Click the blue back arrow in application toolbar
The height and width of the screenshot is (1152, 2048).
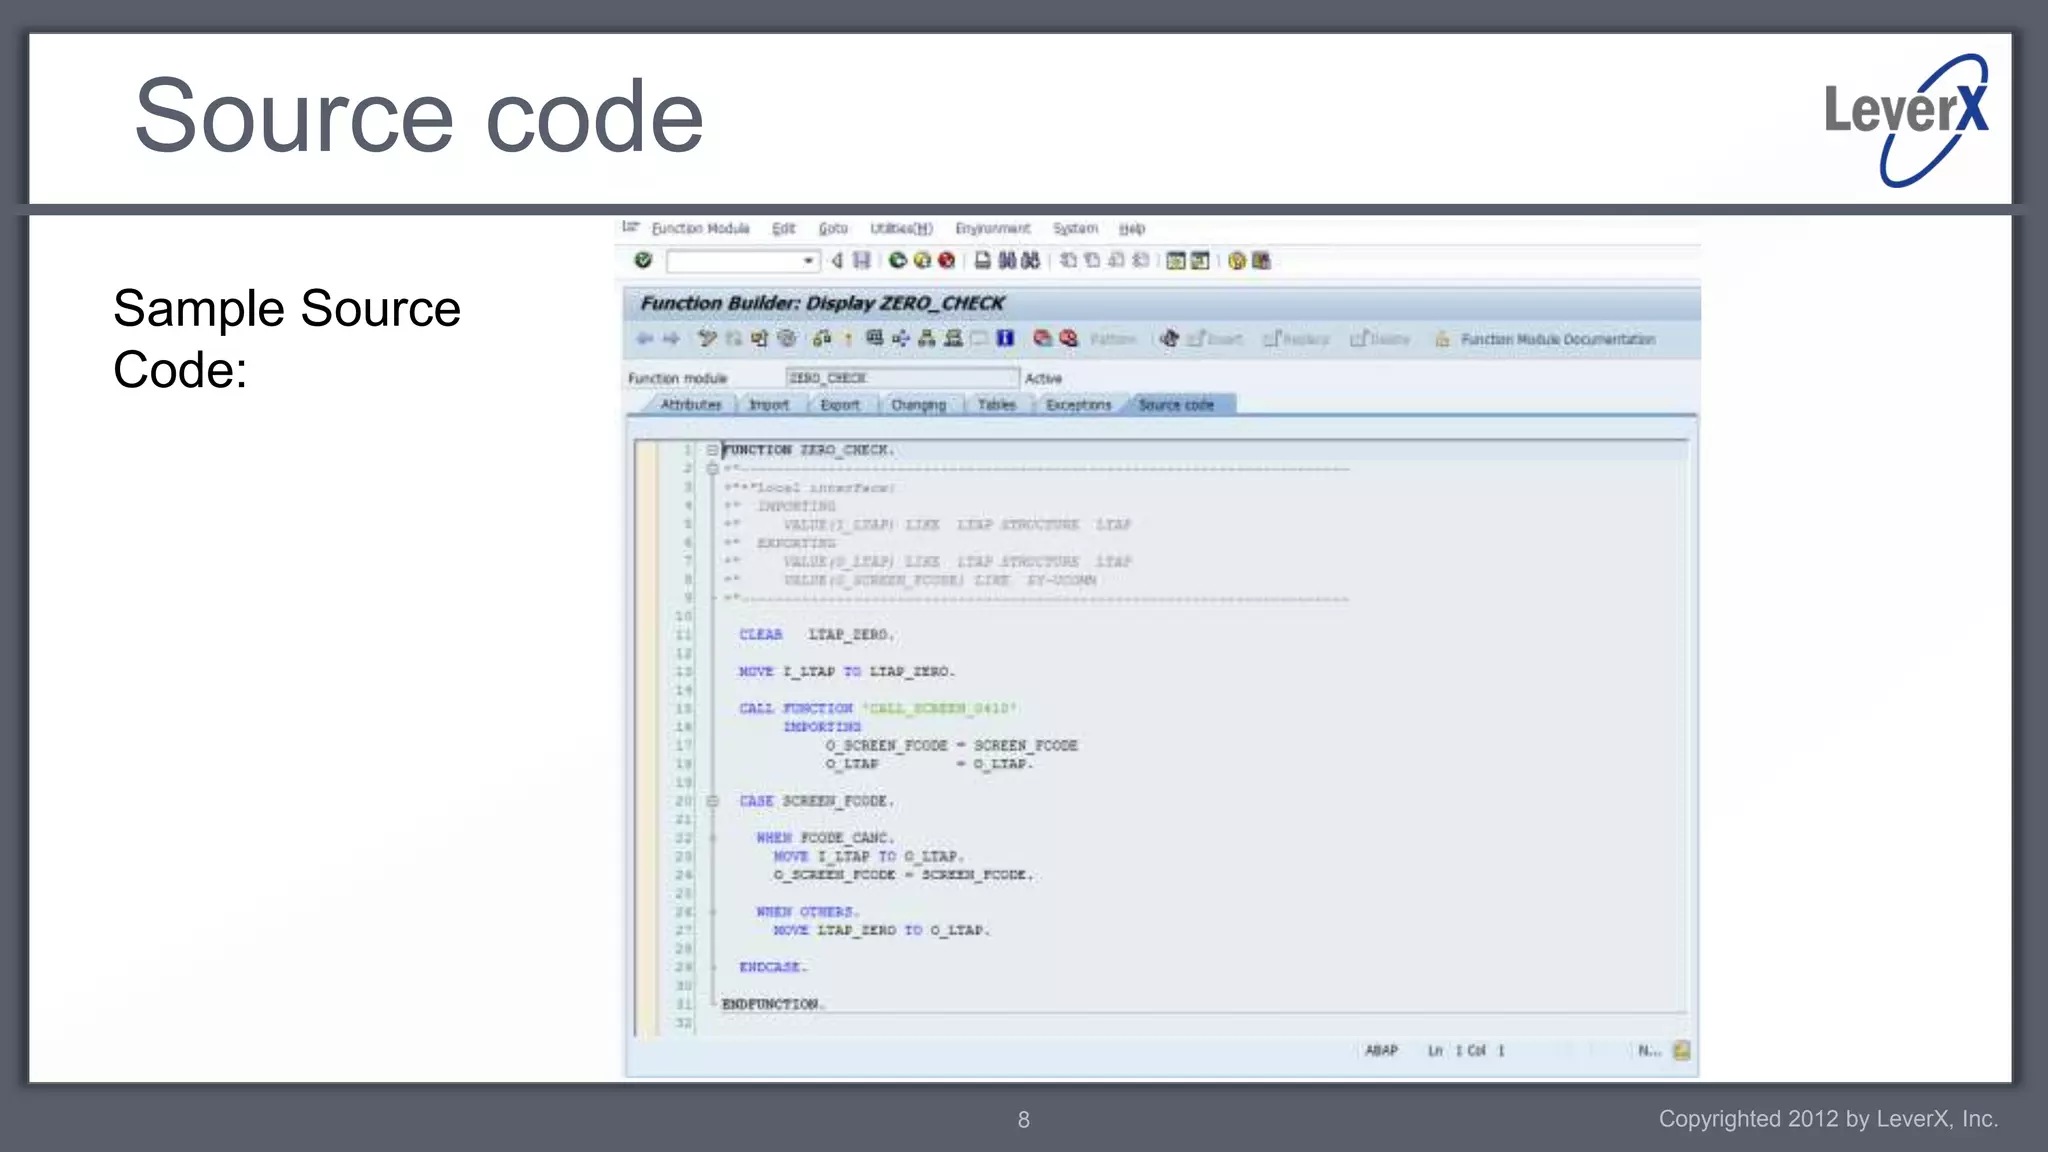tap(645, 338)
